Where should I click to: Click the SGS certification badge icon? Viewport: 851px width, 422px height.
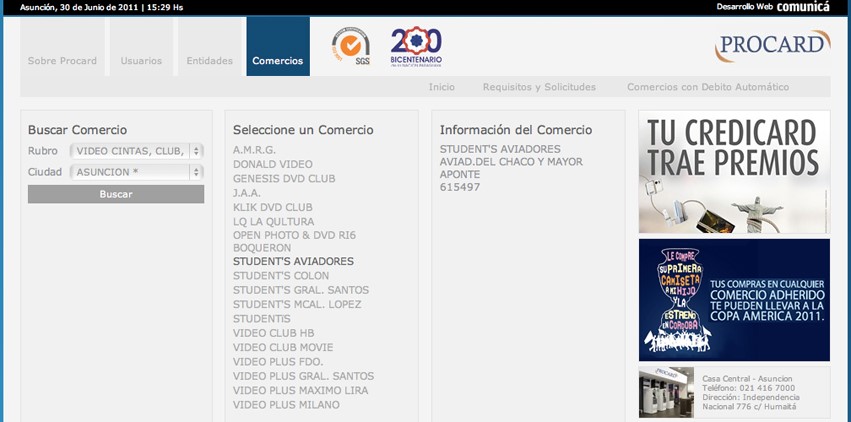(351, 46)
